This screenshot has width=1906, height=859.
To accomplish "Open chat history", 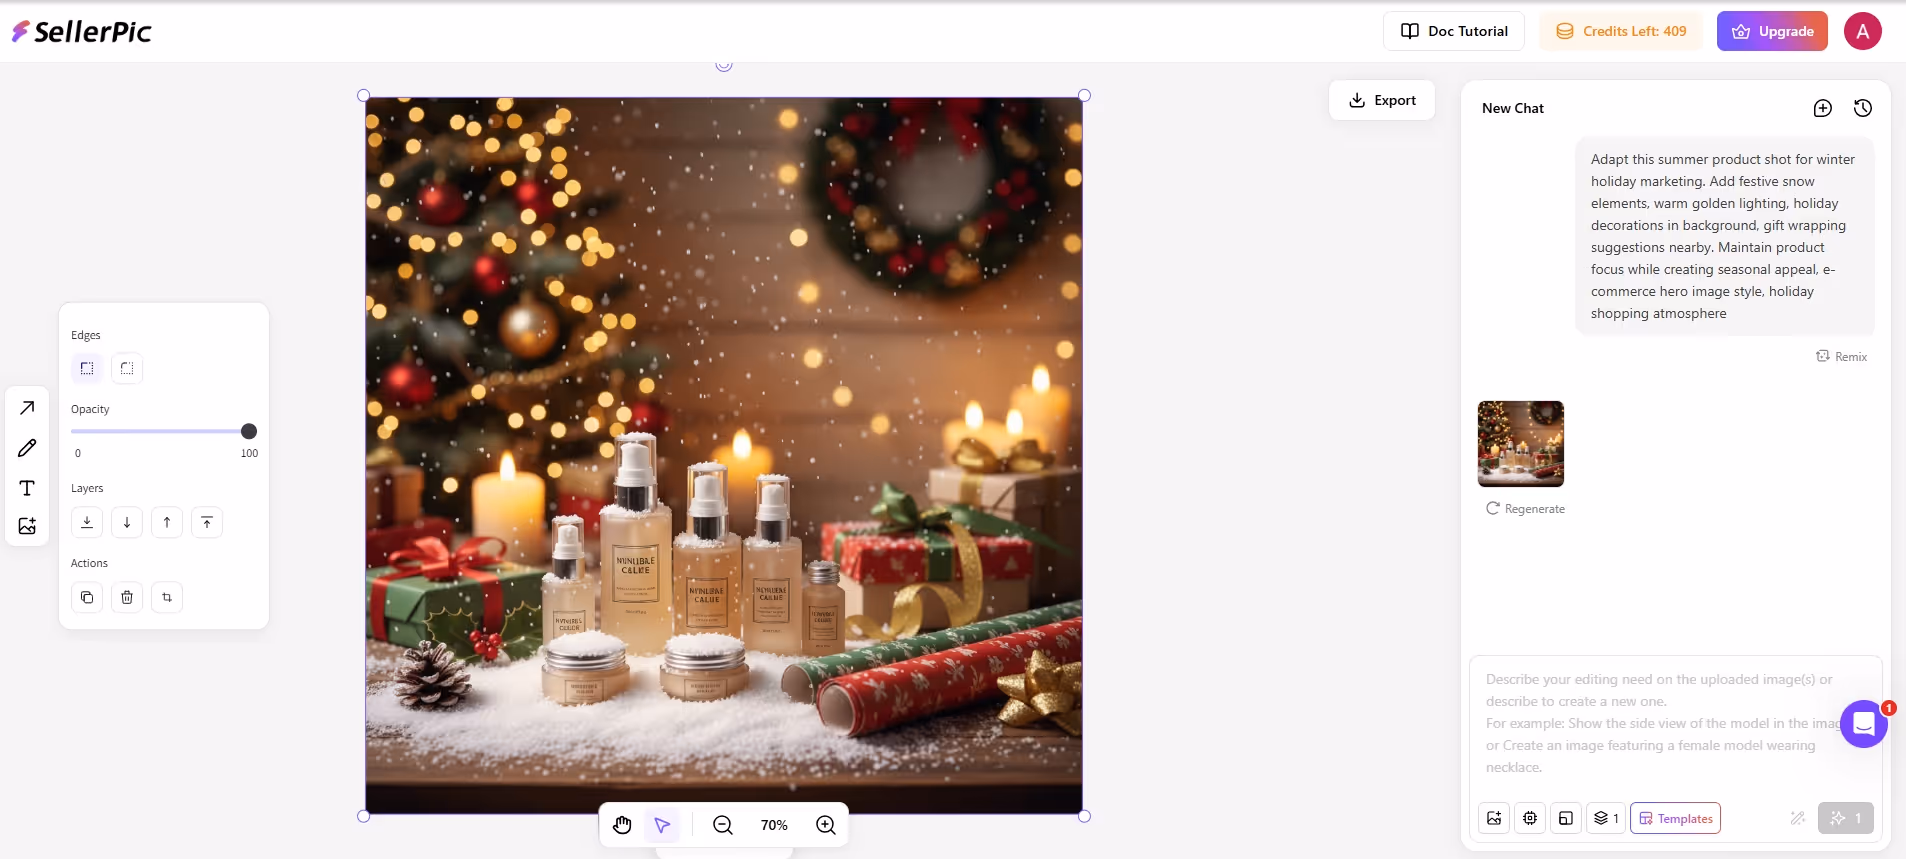I will coord(1862,108).
